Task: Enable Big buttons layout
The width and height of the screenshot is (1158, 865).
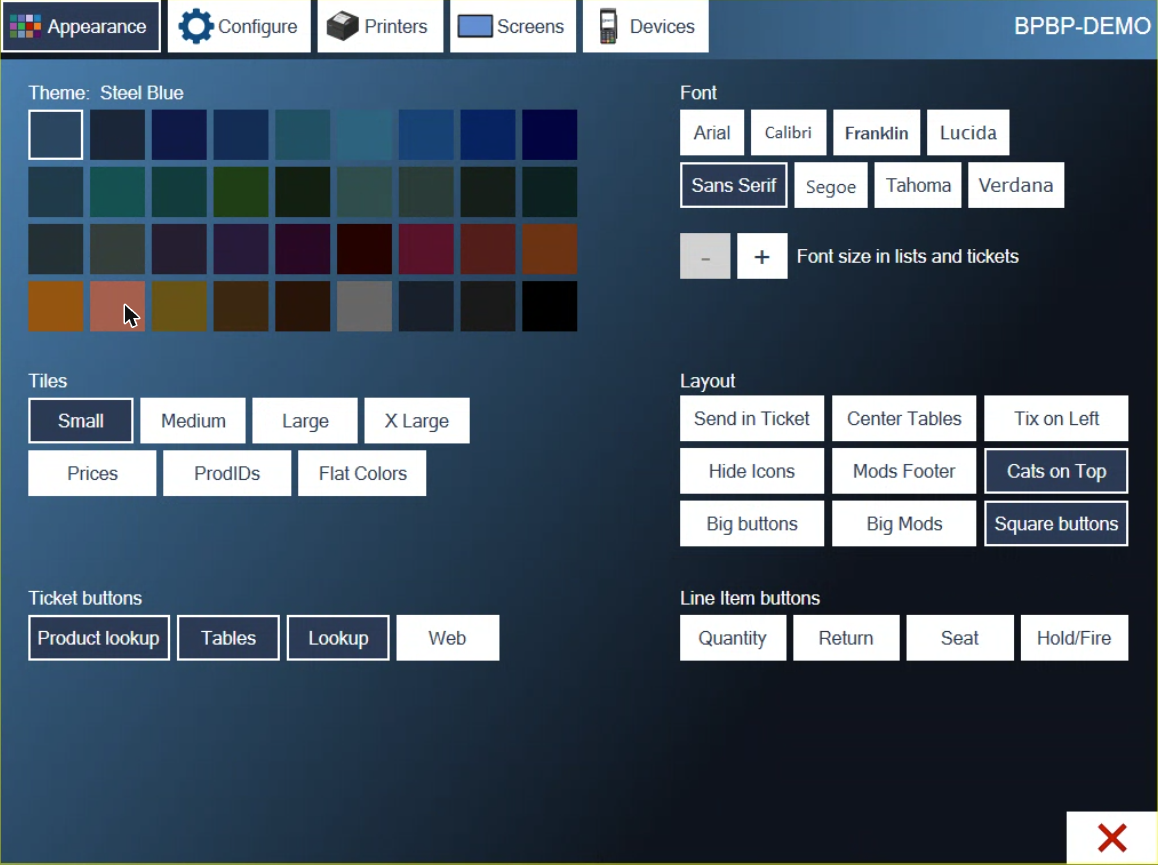Action: point(752,524)
